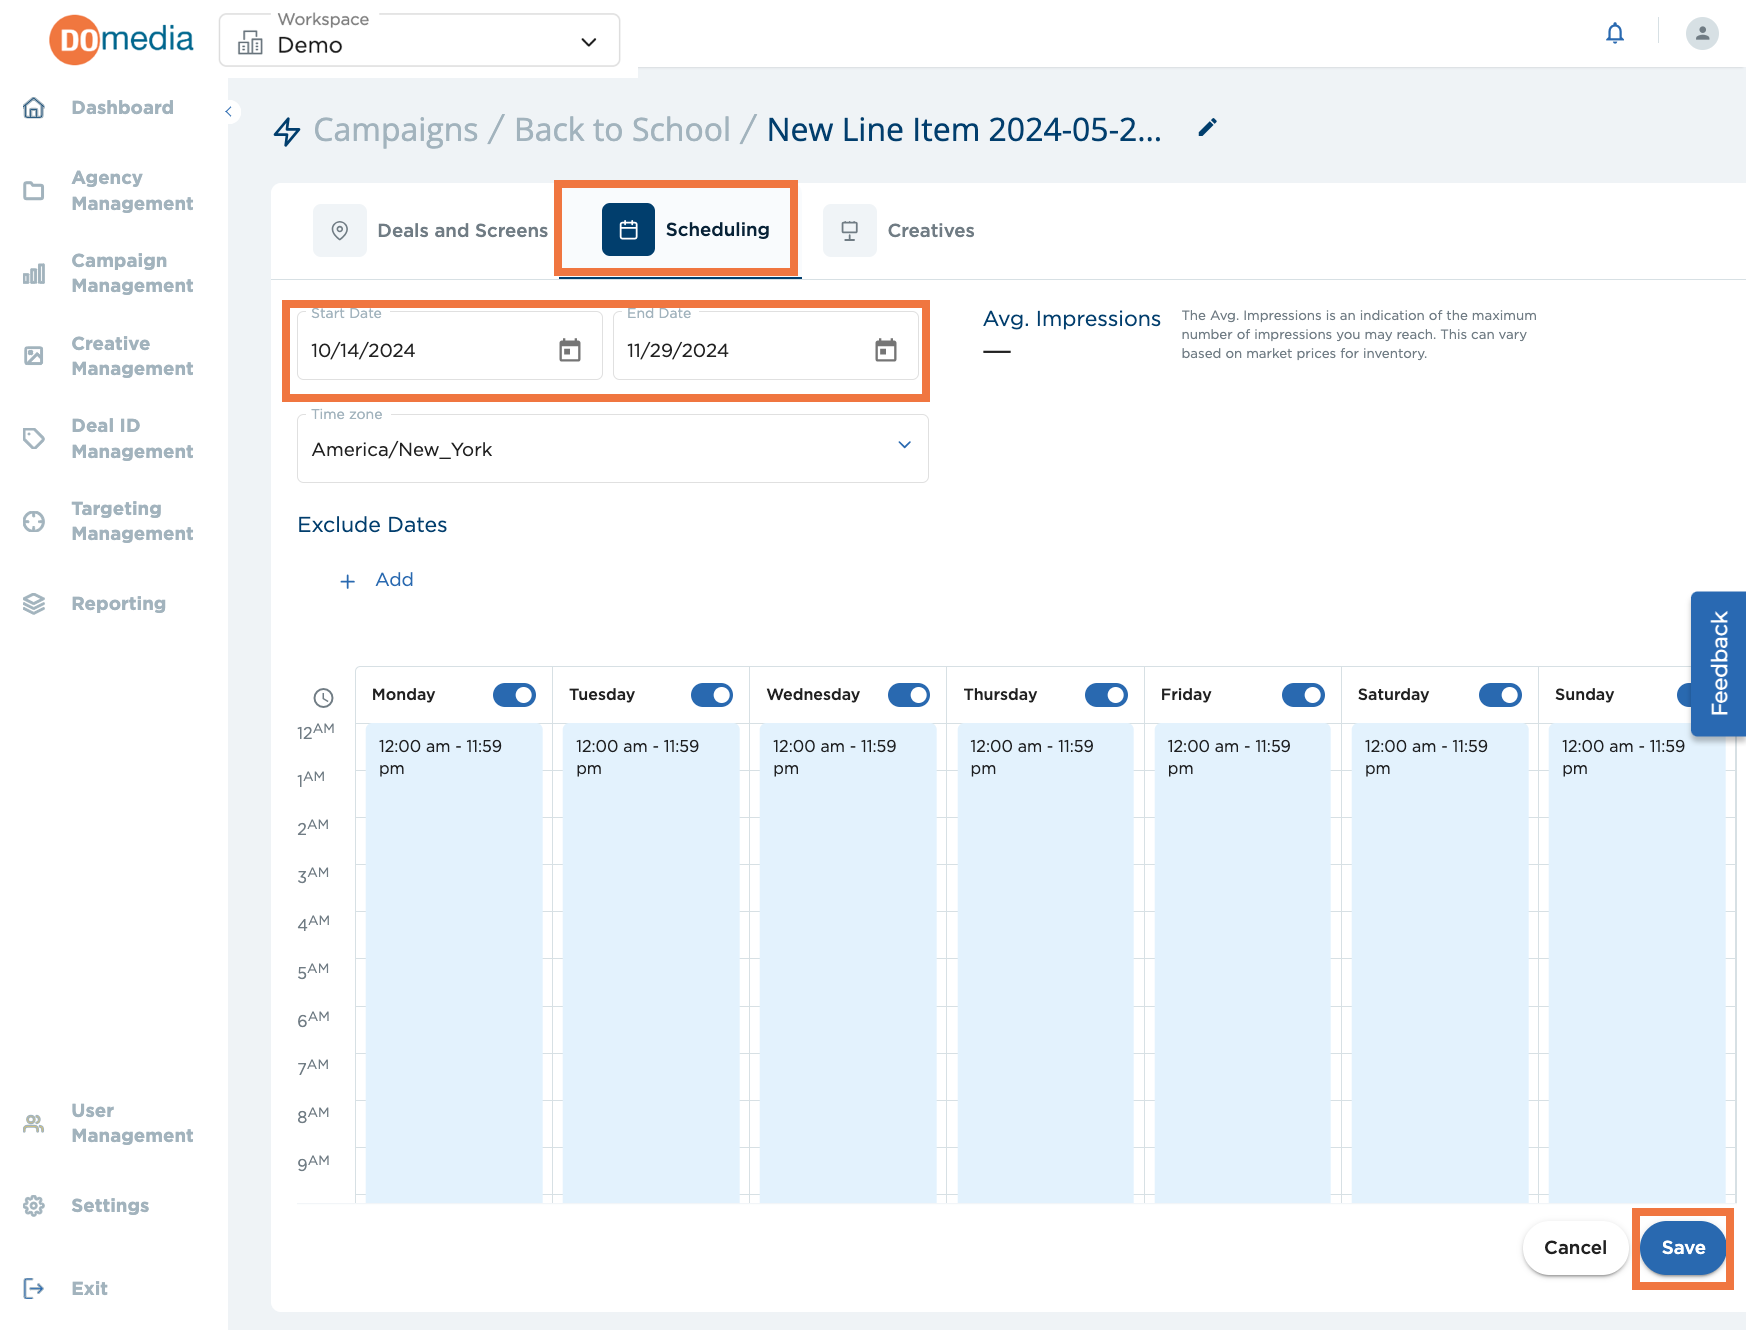Screen dimensions: 1746x1330
Task: Open the Workspace Demo dropdown
Action: click(x=419, y=41)
